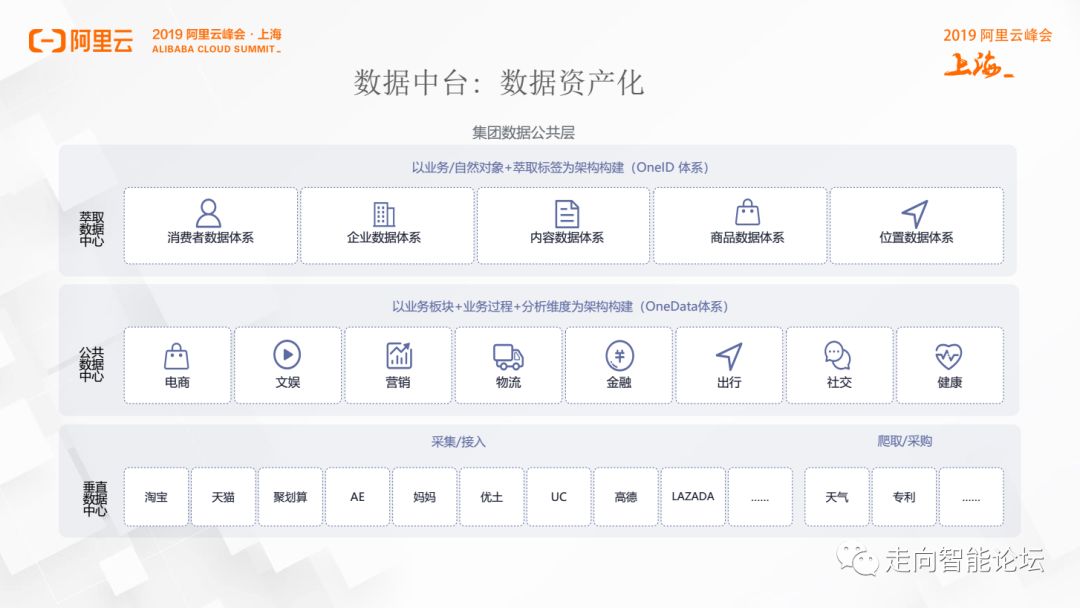The width and height of the screenshot is (1080, 608).
Task: Select the LAZADA data source box
Action: 693,497
